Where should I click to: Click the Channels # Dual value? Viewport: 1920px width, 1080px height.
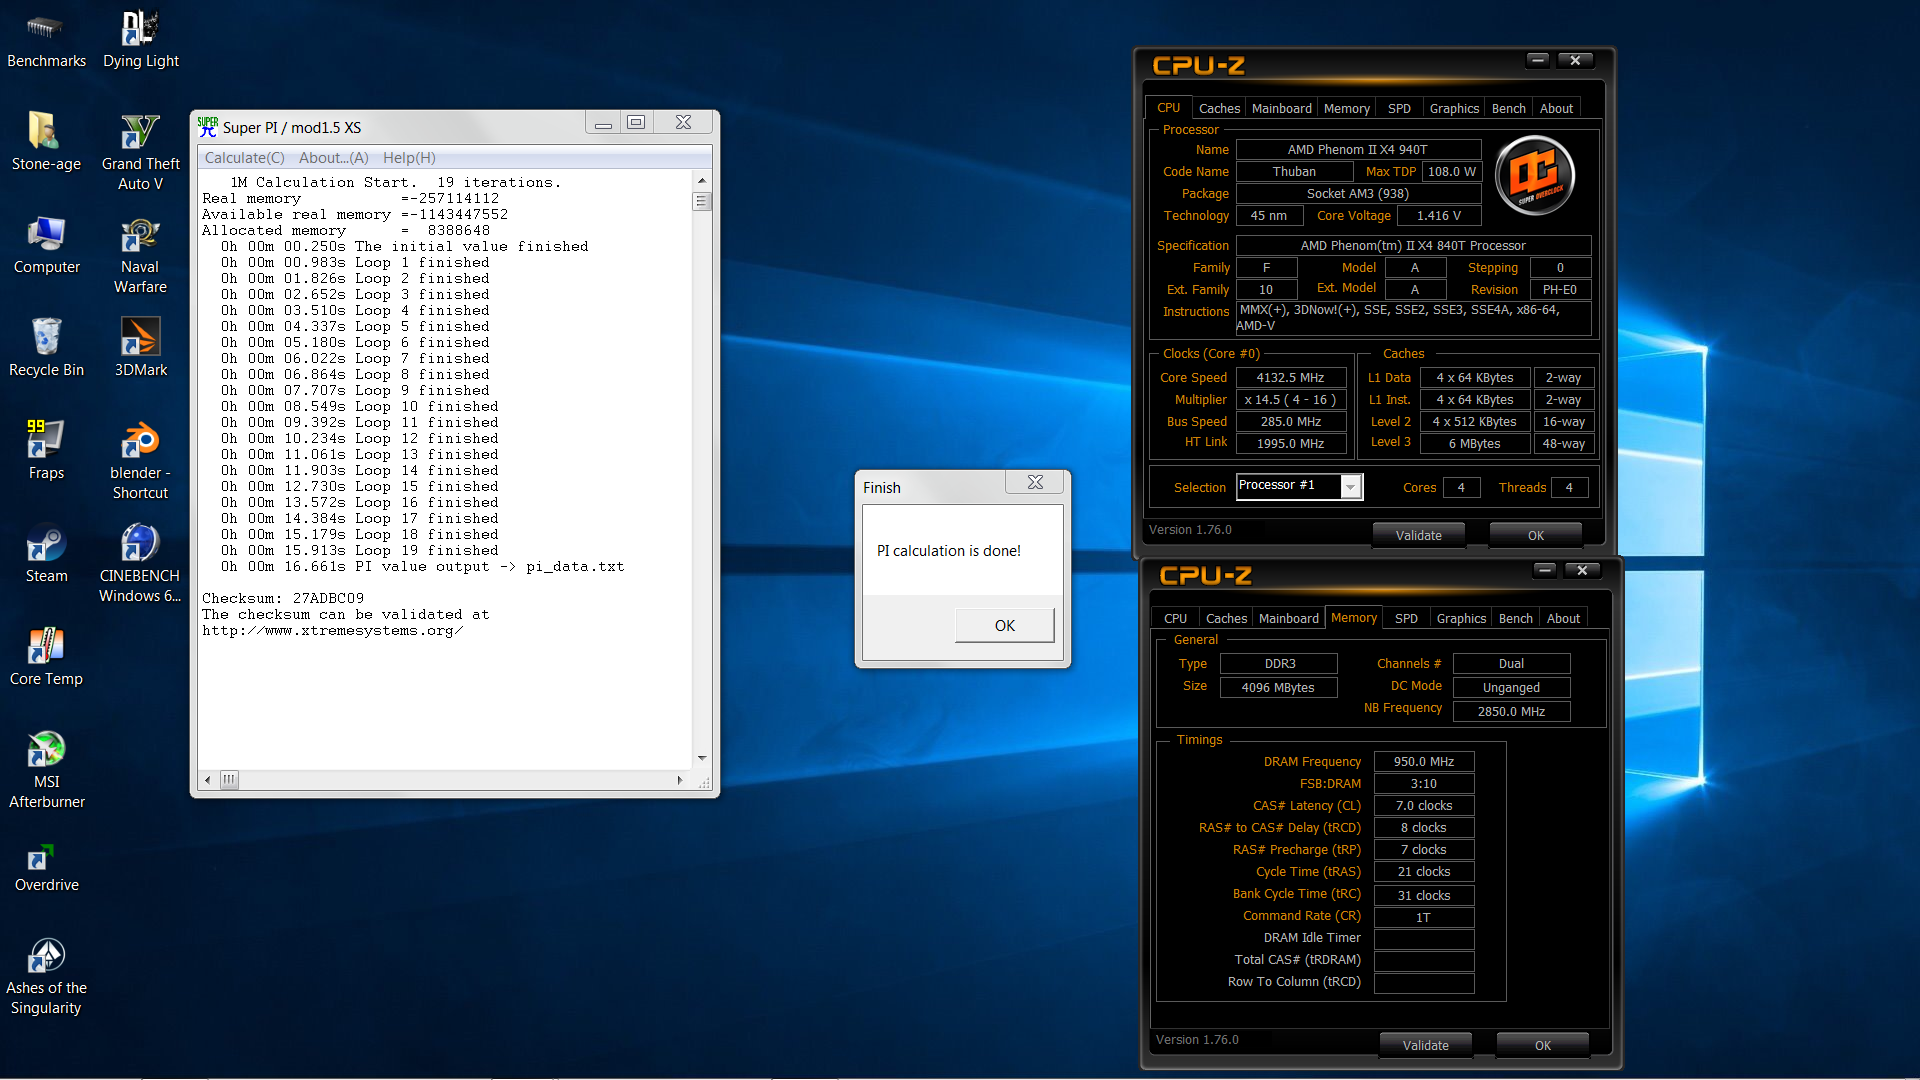point(1510,663)
